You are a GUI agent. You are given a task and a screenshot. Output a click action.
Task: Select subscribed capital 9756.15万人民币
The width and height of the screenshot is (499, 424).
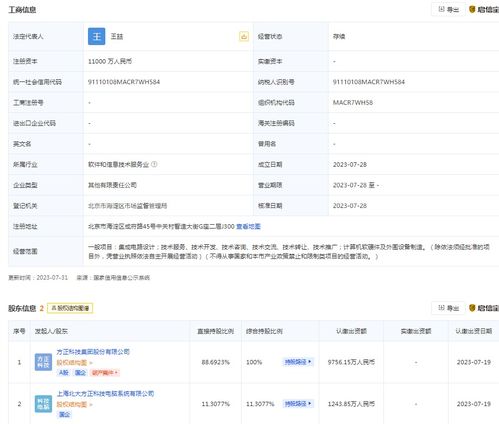(x=351, y=362)
